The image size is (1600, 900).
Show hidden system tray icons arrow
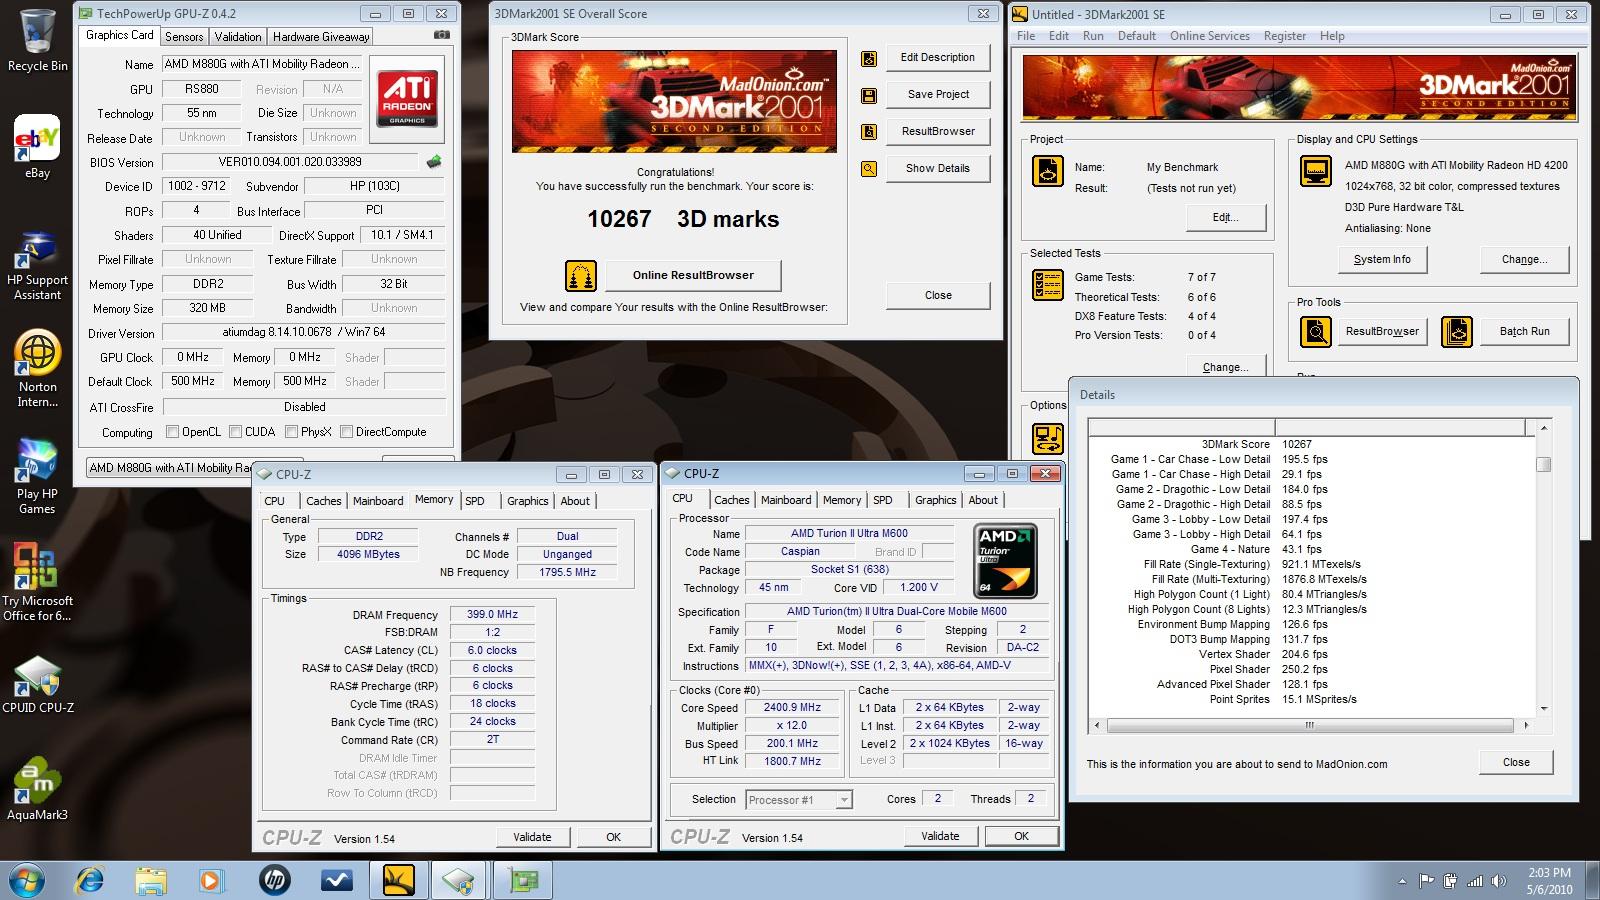(1402, 882)
